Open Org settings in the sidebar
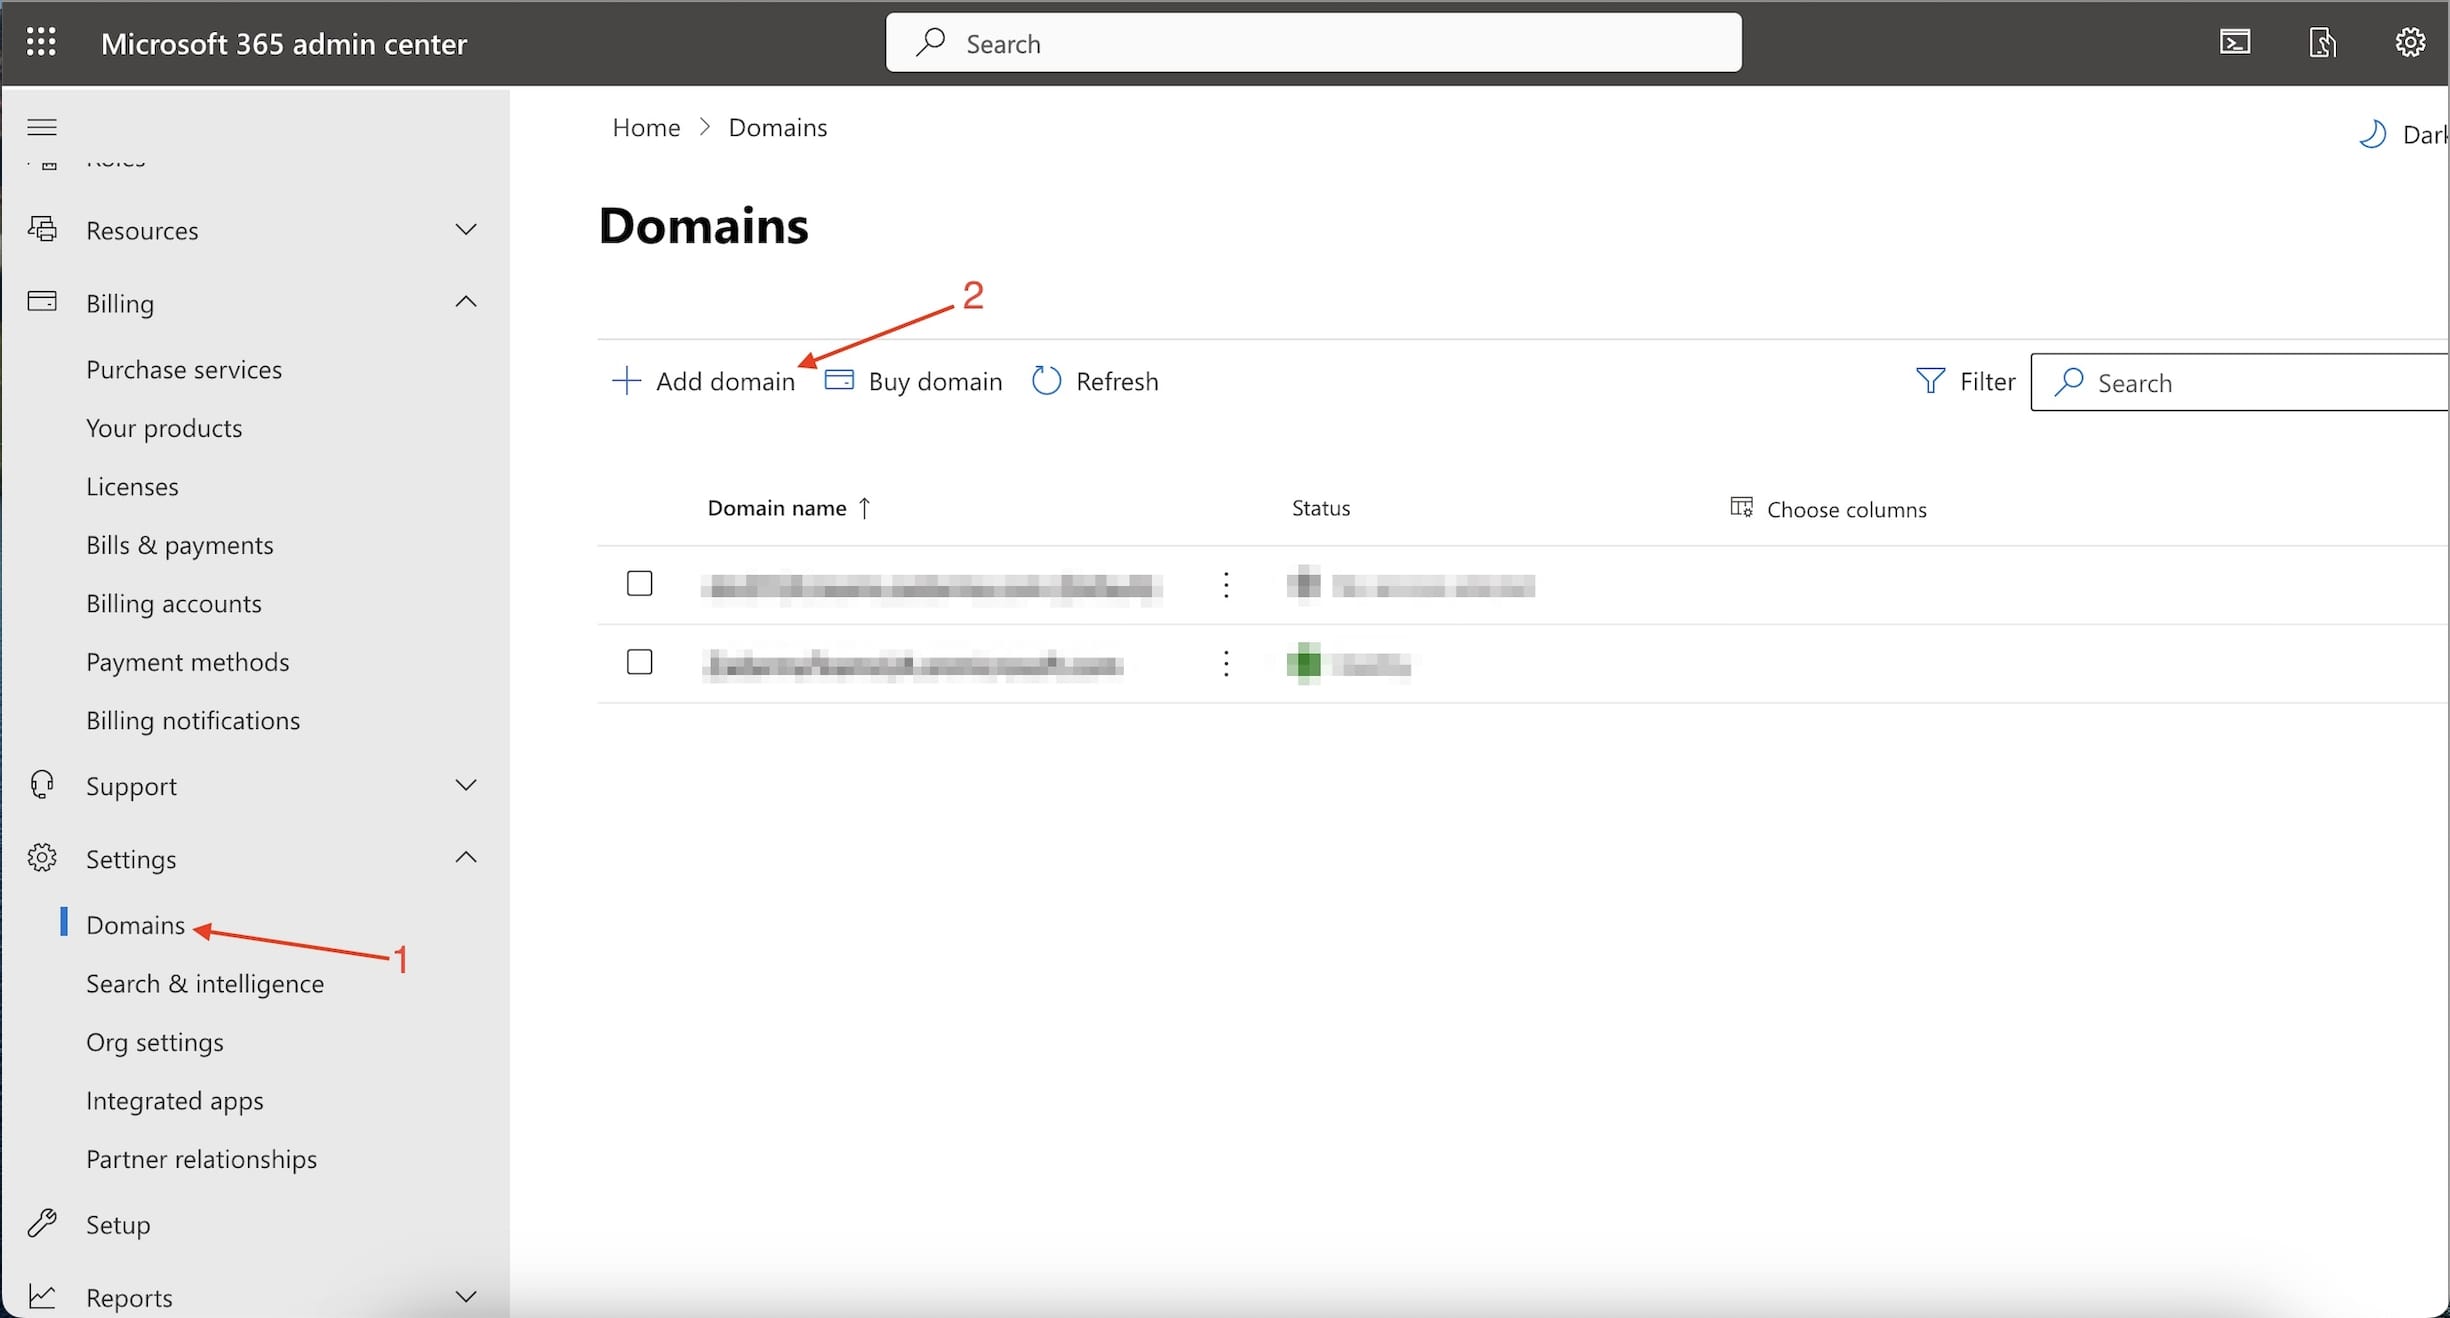2450x1318 pixels. click(x=154, y=1042)
